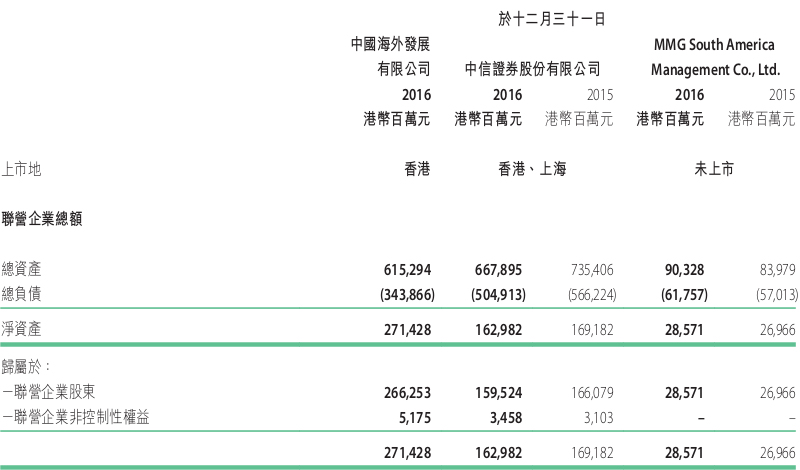Click the 總資產 row label
Screen dimensions: 800x470
(21, 269)
